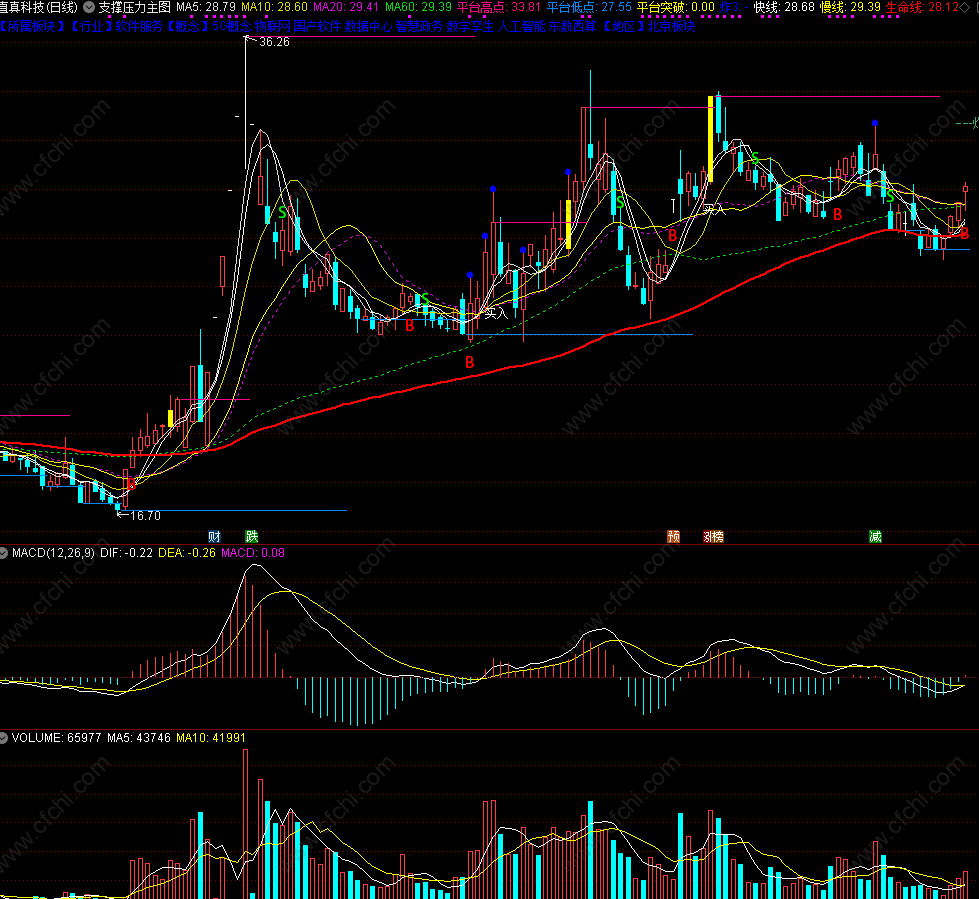Screen dimensions: 979x899
Task: Click the 跌 event marker icon
Action: [x=252, y=536]
